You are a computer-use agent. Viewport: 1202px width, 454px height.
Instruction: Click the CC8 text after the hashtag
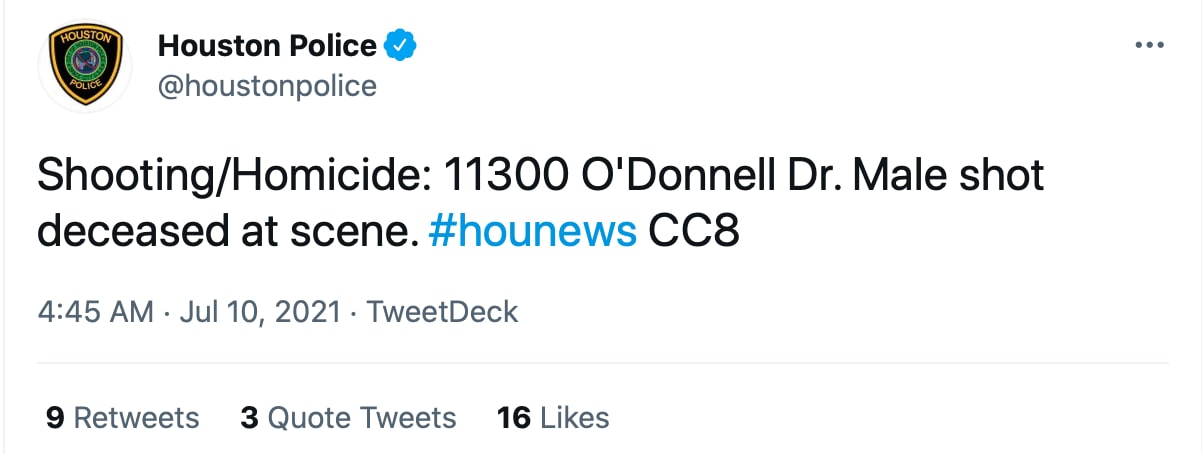click(694, 232)
